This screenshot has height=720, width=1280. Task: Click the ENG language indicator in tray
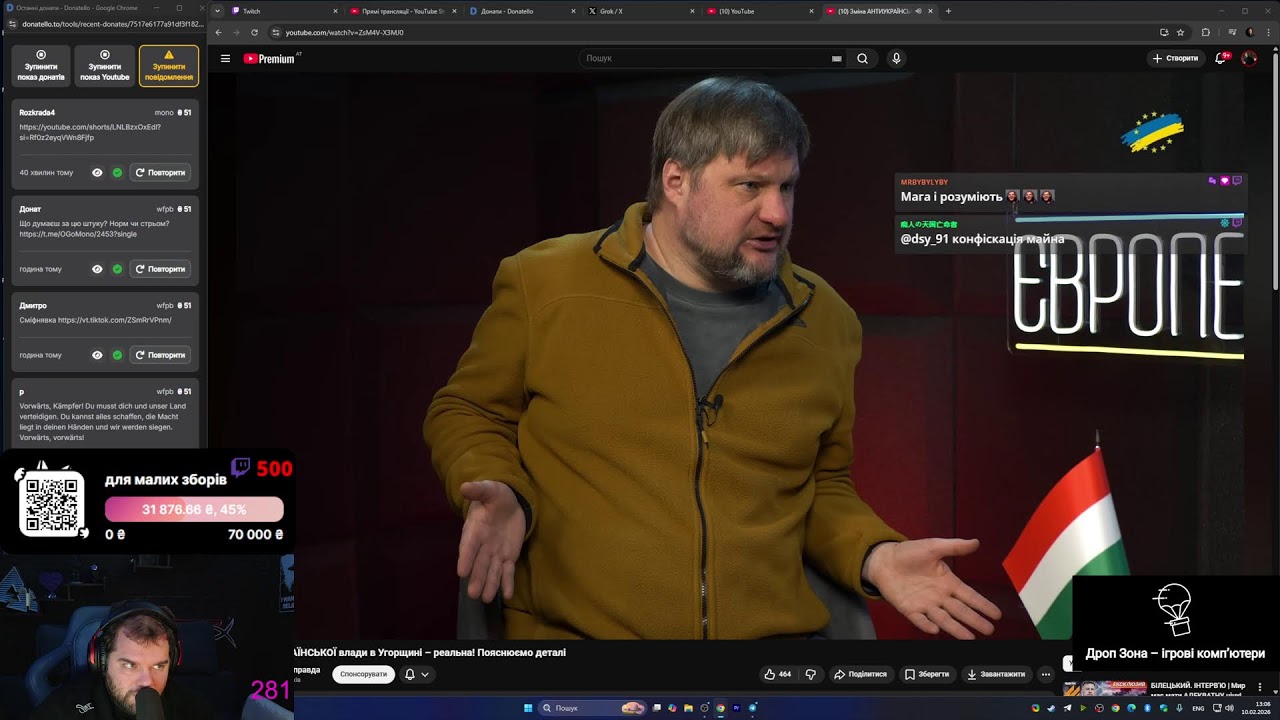[x=1198, y=708]
